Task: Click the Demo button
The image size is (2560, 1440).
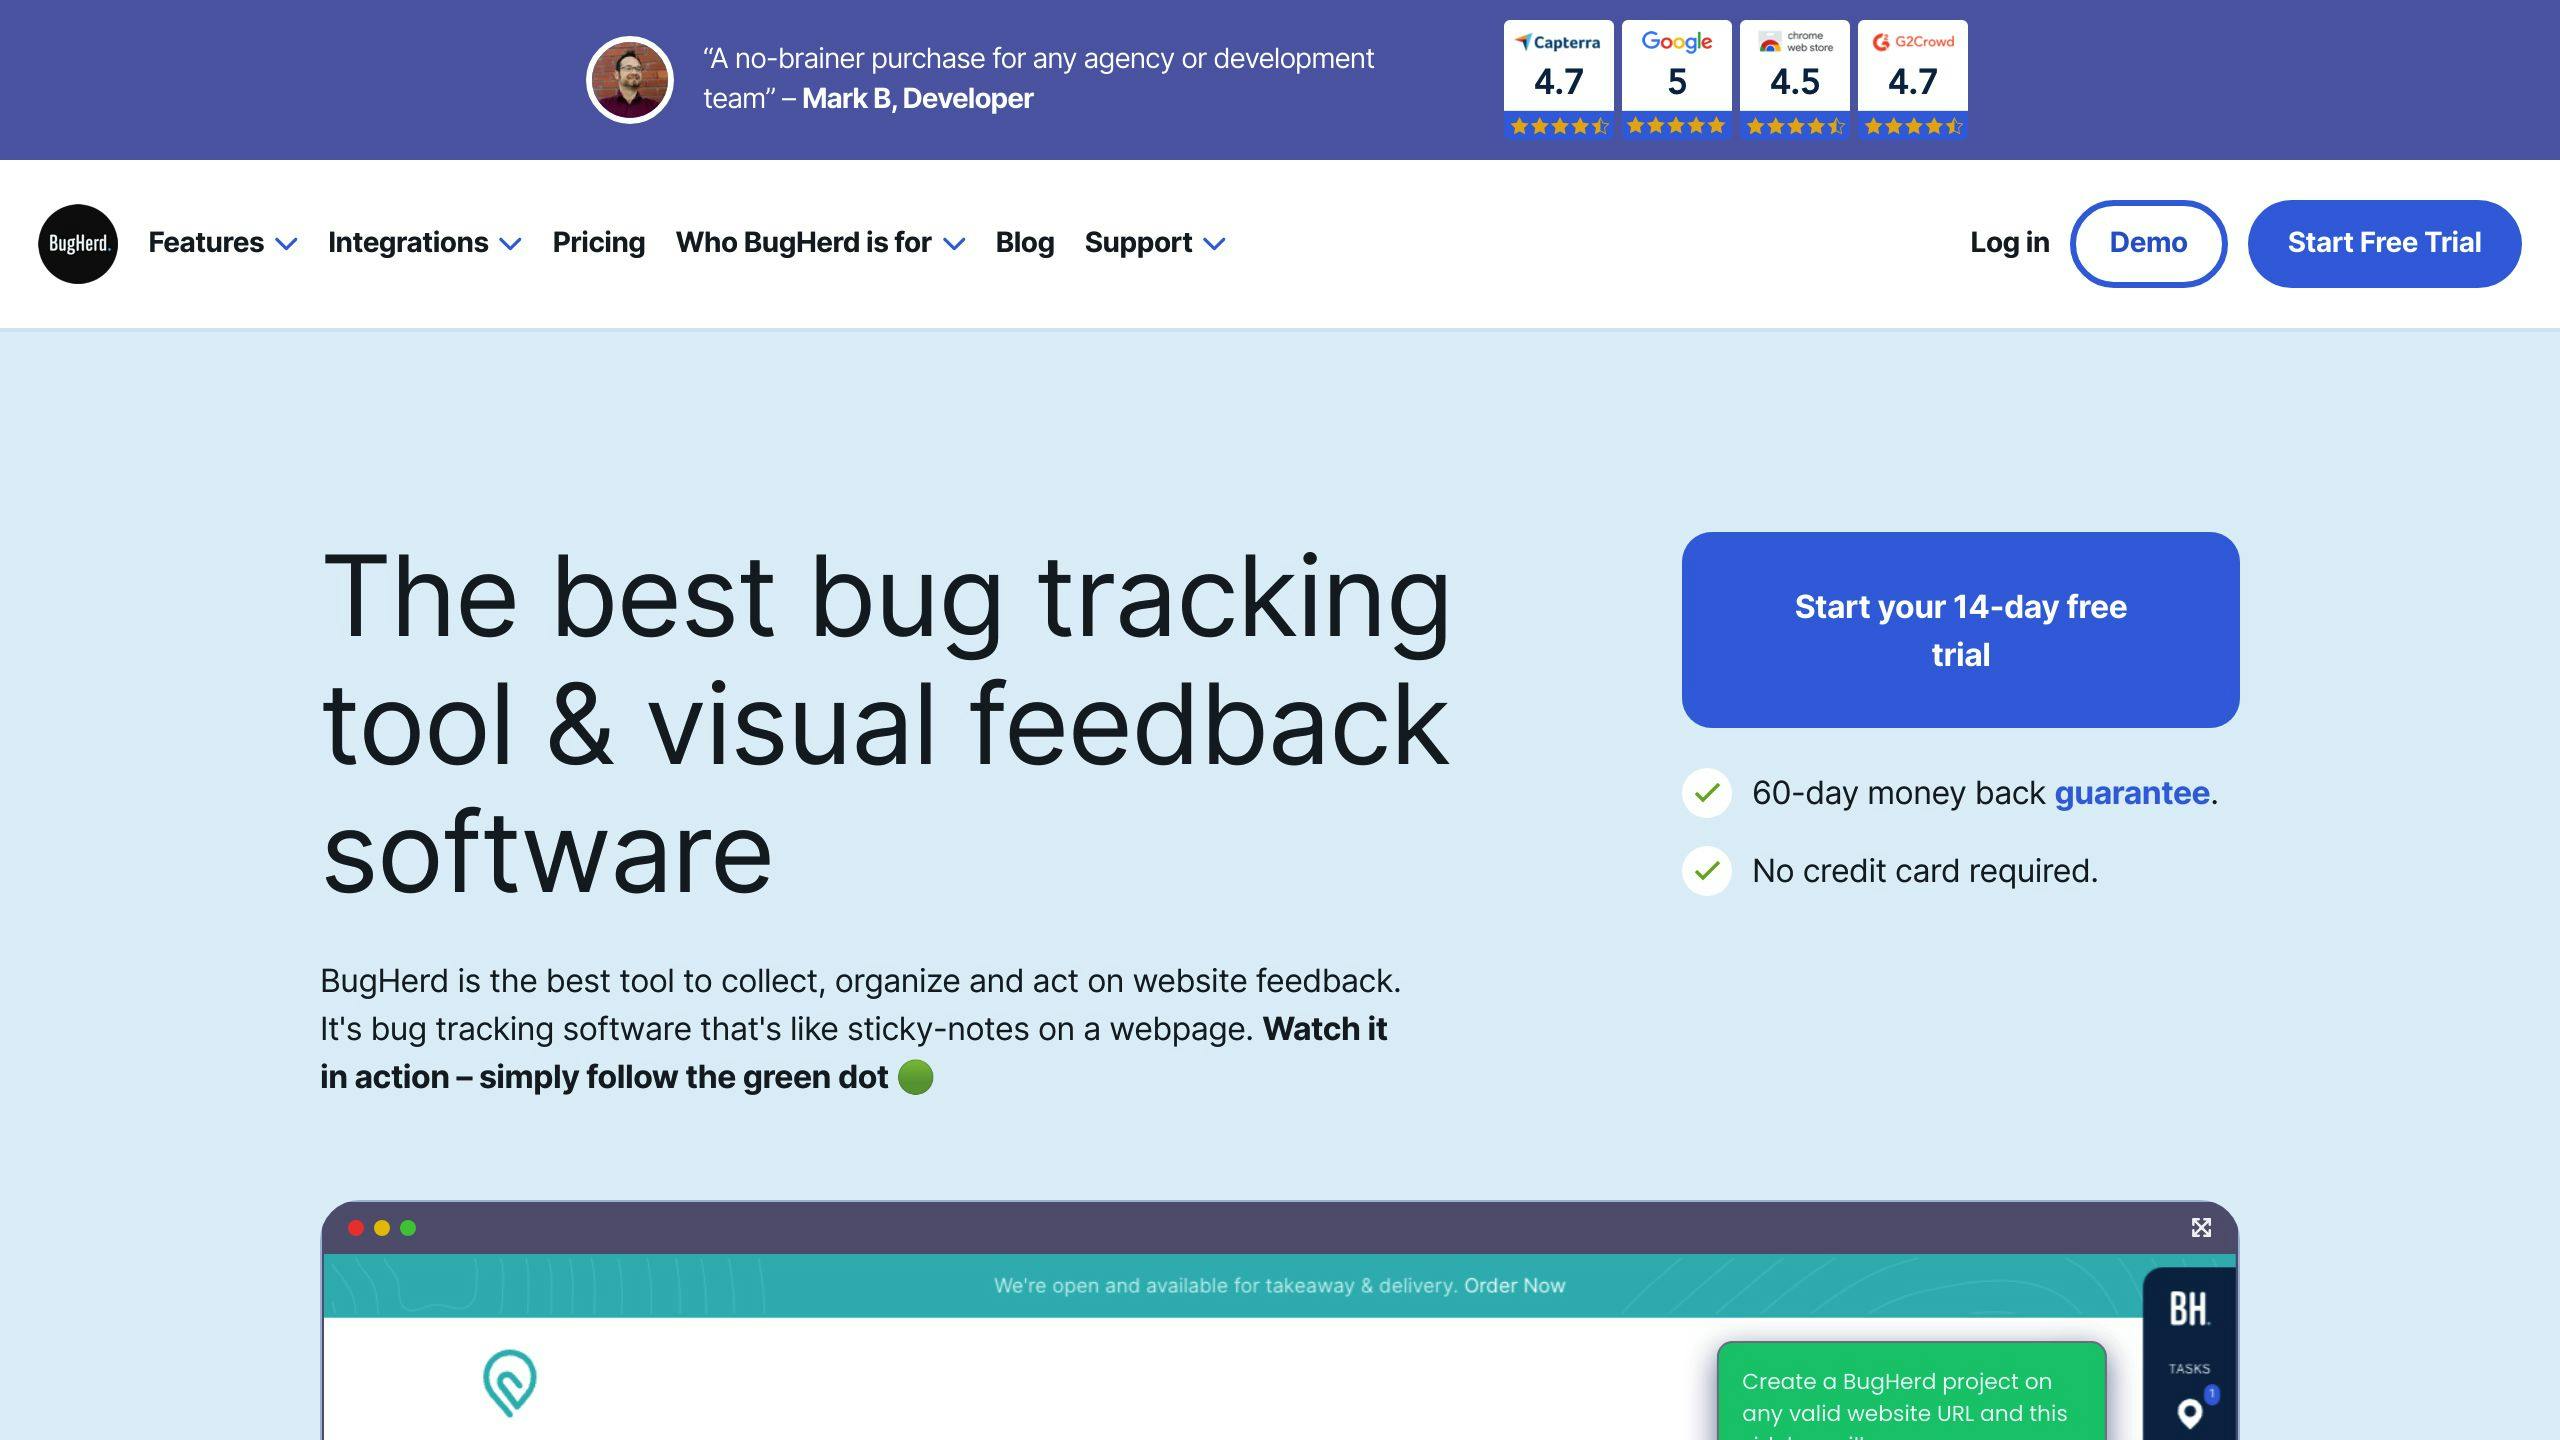Action: (2147, 243)
